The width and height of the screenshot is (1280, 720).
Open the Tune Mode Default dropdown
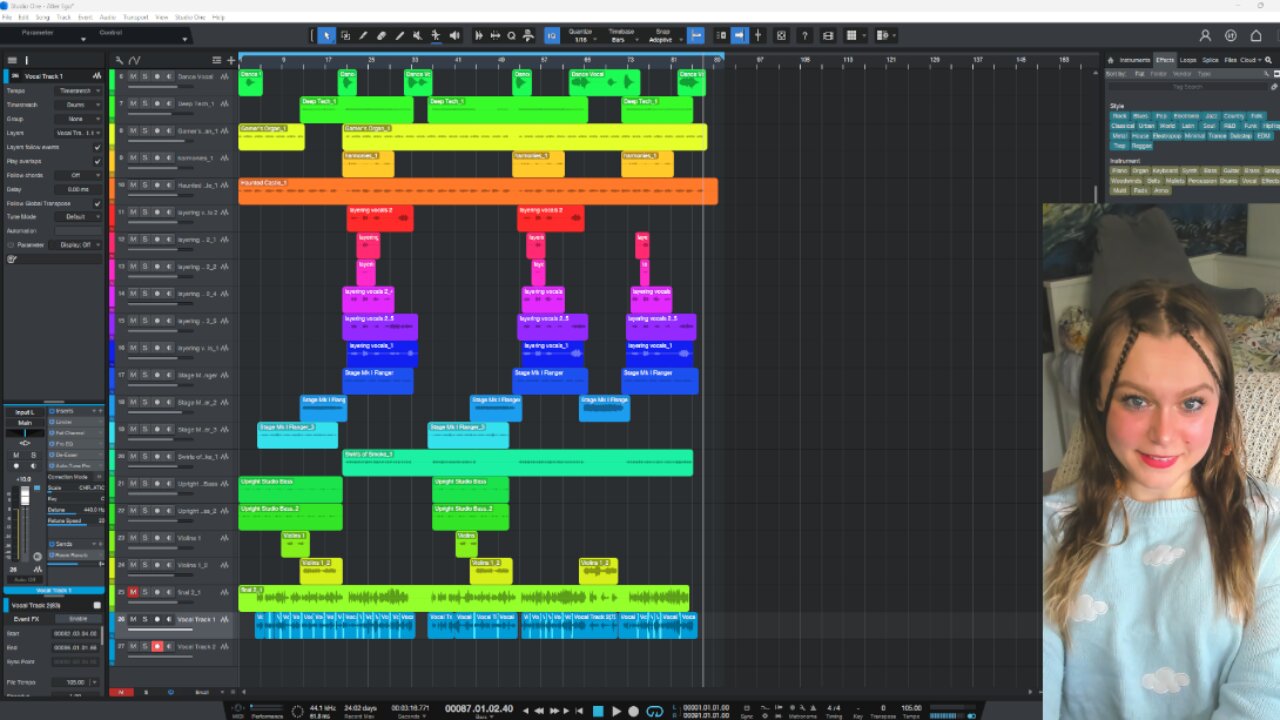click(x=78, y=216)
